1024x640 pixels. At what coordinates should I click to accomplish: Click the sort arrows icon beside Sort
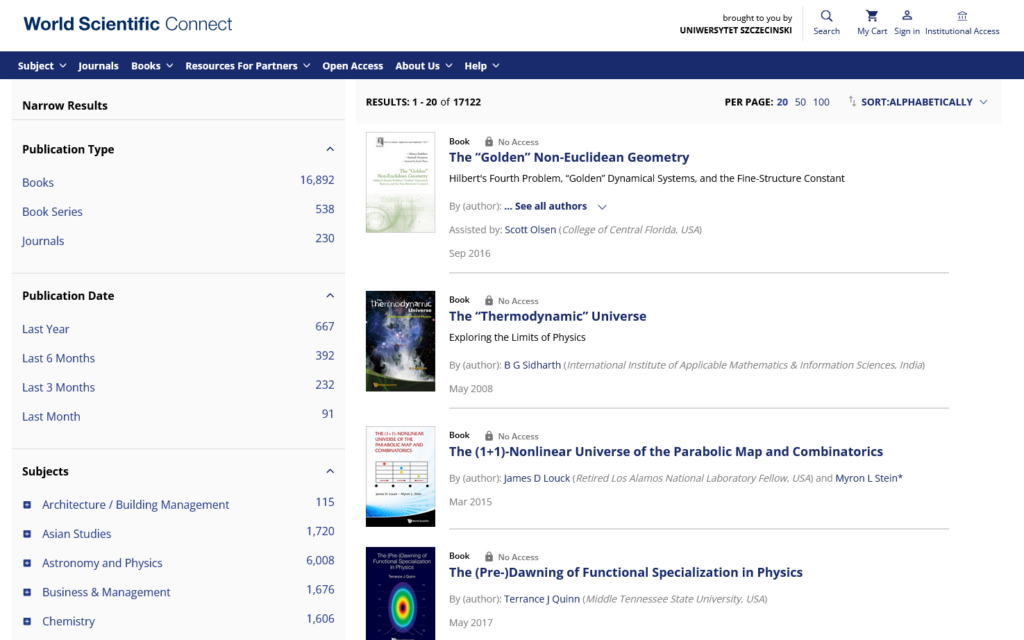pyautogui.click(x=852, y=102)
